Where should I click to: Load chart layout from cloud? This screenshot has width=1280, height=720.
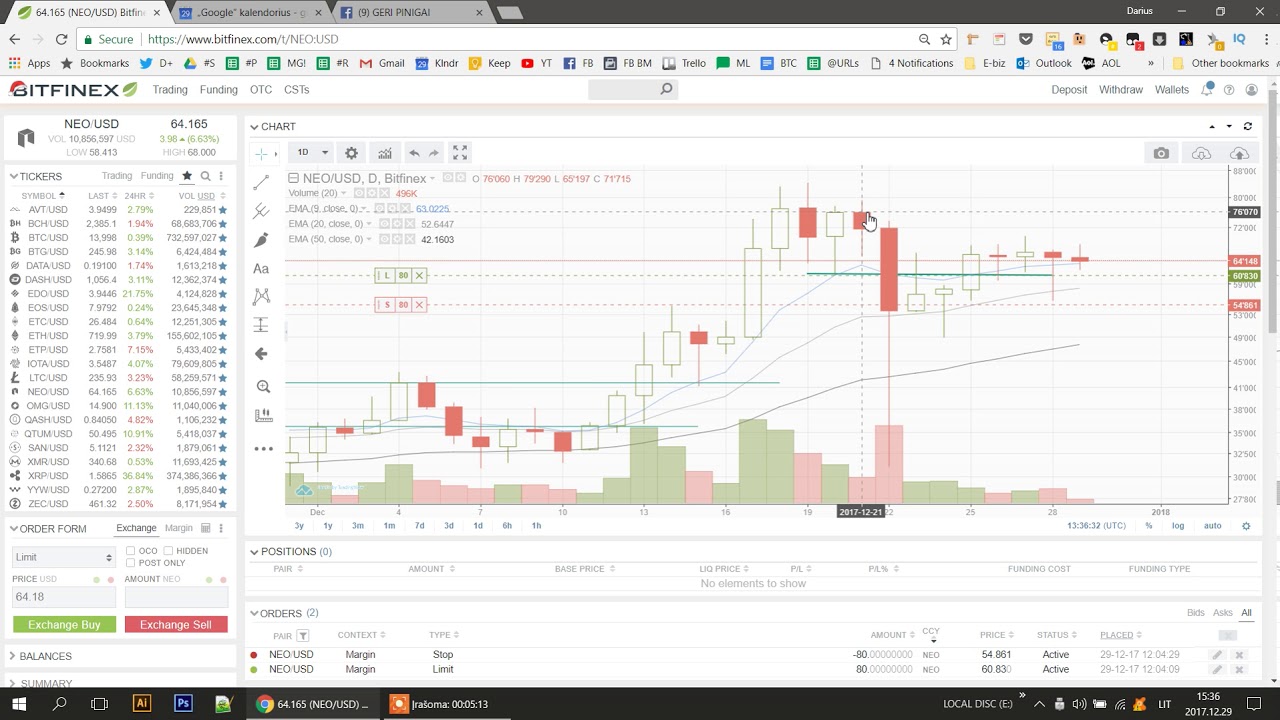[1201, 153]
